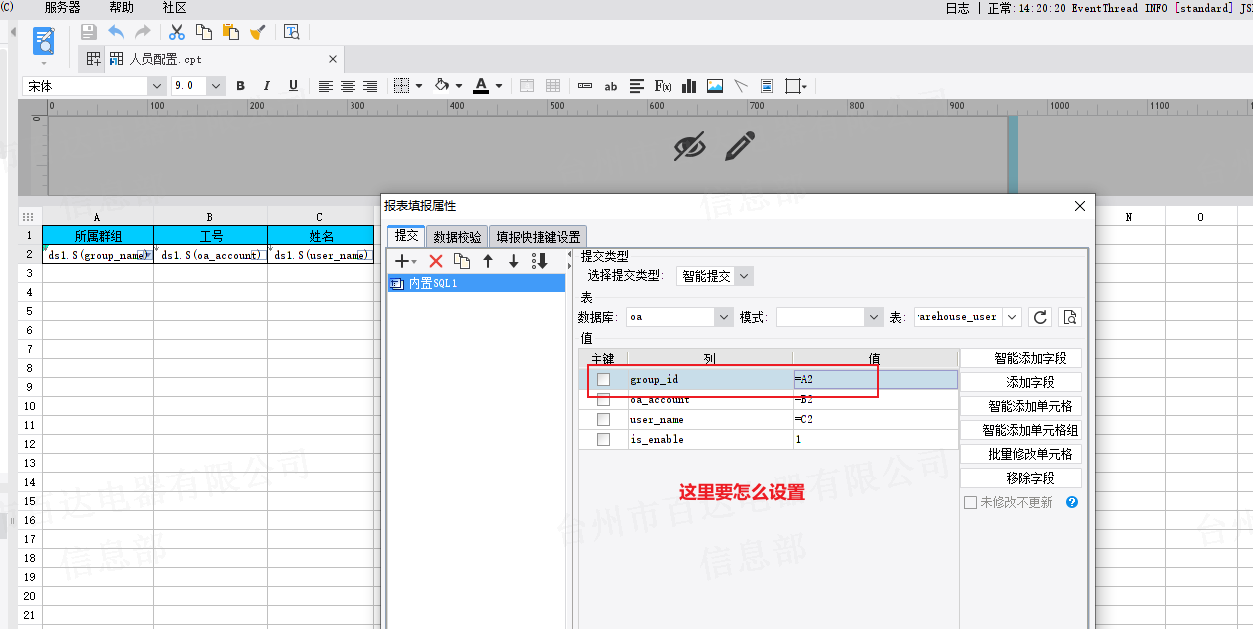The height and width of the screenshot is (629, 1253).
Task: Open the 服务器 menu
Action: click(x=62, y=7)
